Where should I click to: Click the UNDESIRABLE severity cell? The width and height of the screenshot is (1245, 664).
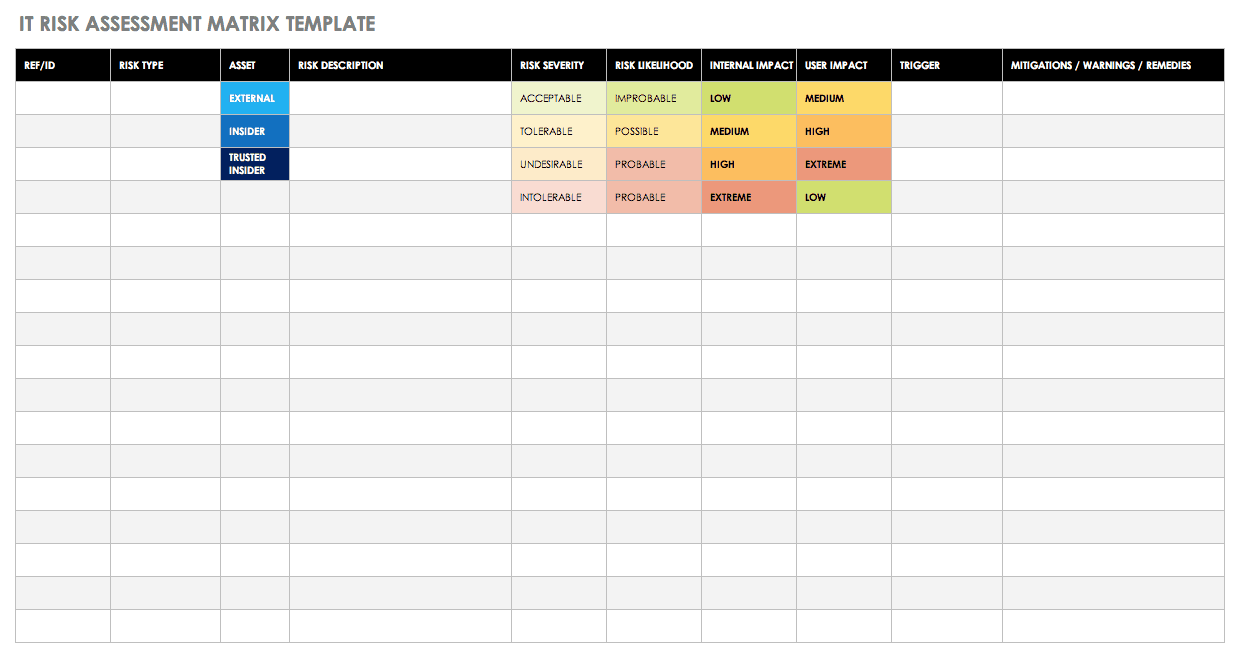(558, 164)
